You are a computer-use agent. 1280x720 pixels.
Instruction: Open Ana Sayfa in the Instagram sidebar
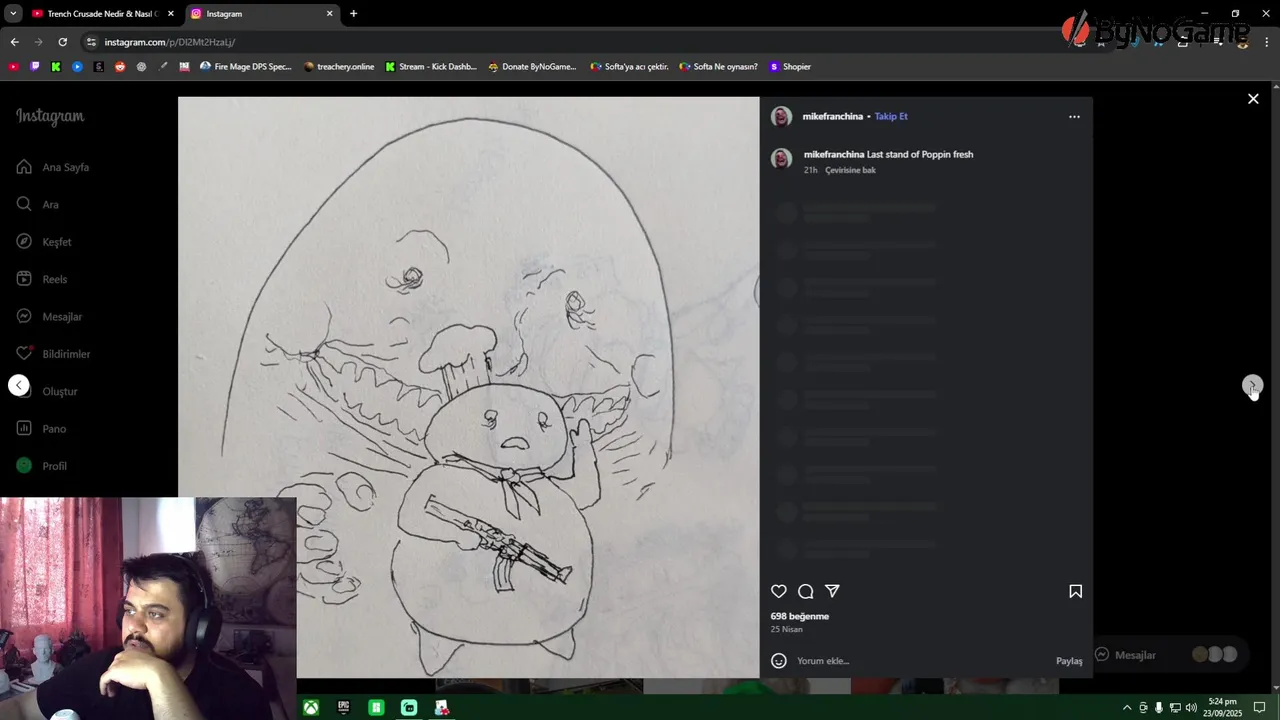(x=53, y=167)
